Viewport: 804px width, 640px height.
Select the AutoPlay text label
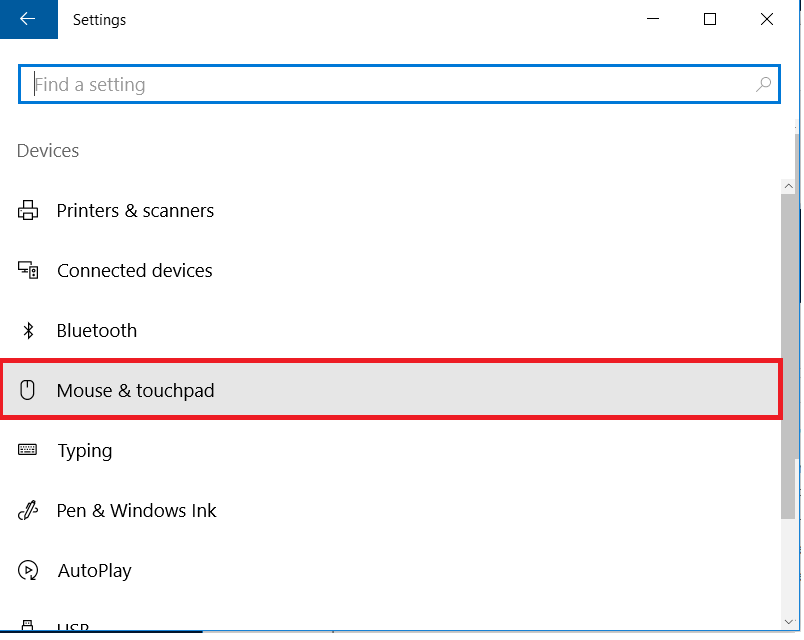[94, 571]
